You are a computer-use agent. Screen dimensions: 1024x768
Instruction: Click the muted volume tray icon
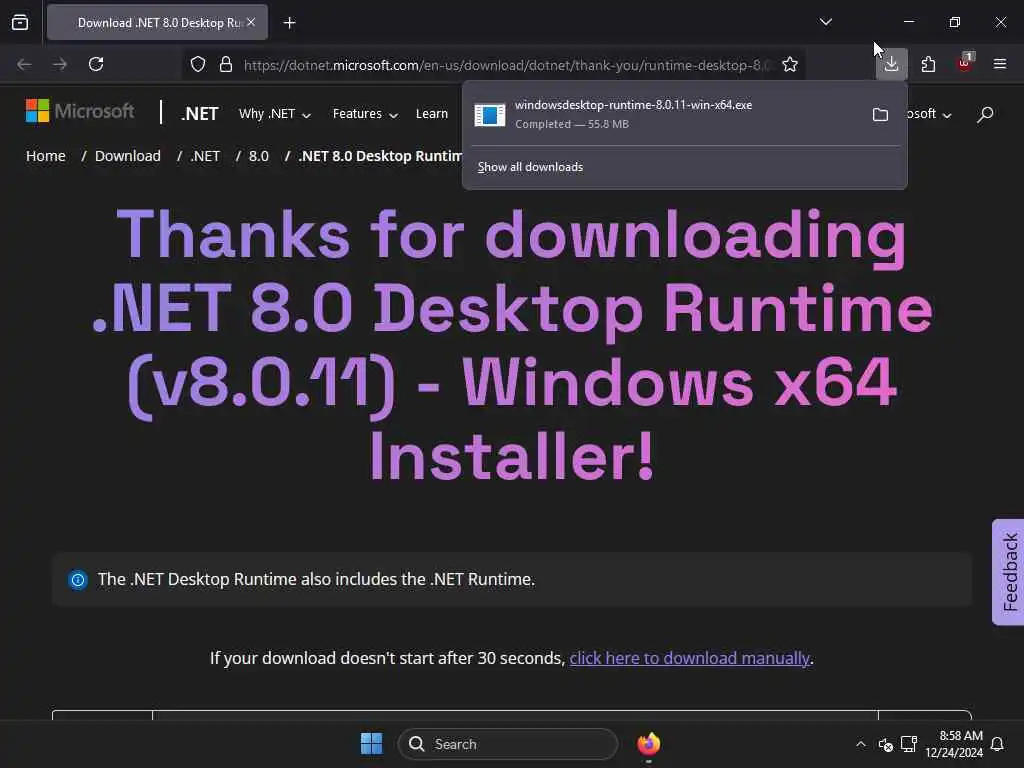pyautogui.click(x=886, y=744)
